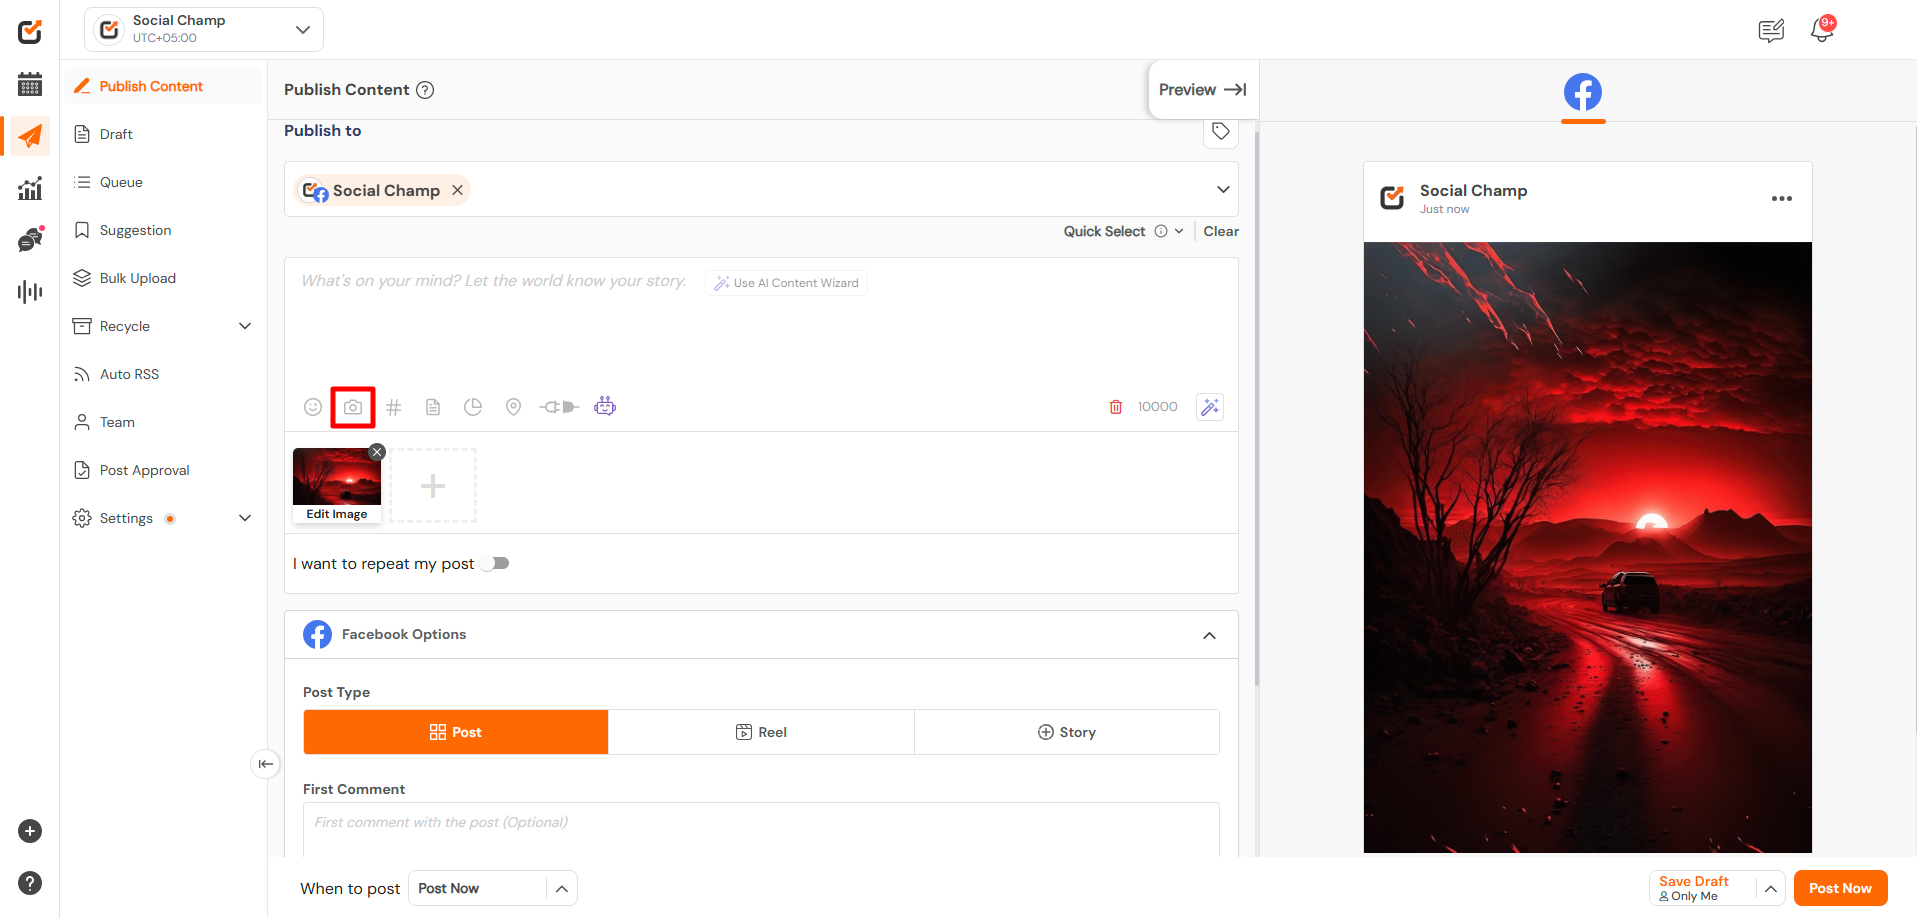
Task: Open Queue in sidebar
Action: click(x=164, y=182)
